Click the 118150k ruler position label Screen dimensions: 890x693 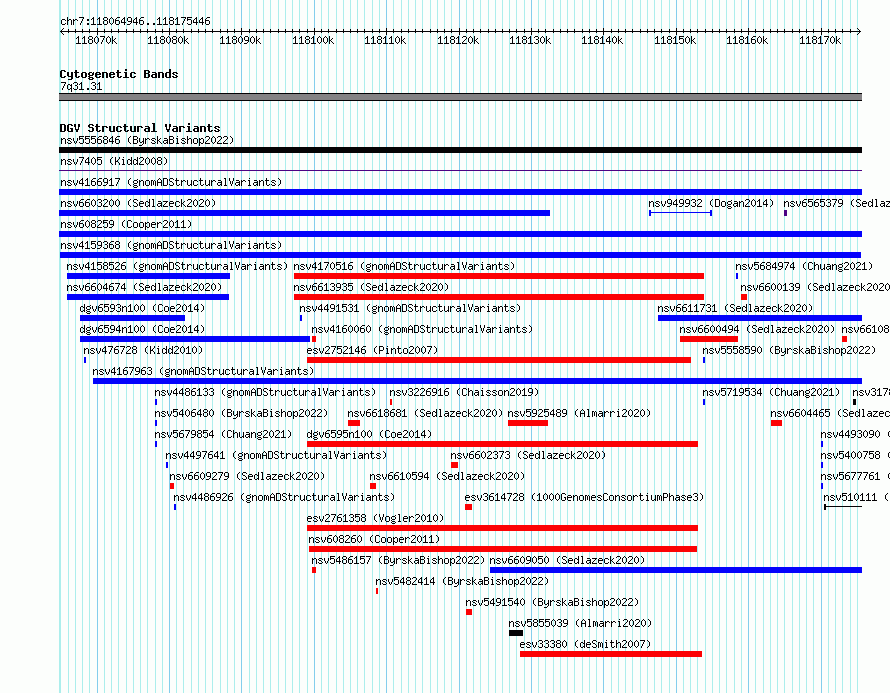pyautogui.click(x=675, y=40)
